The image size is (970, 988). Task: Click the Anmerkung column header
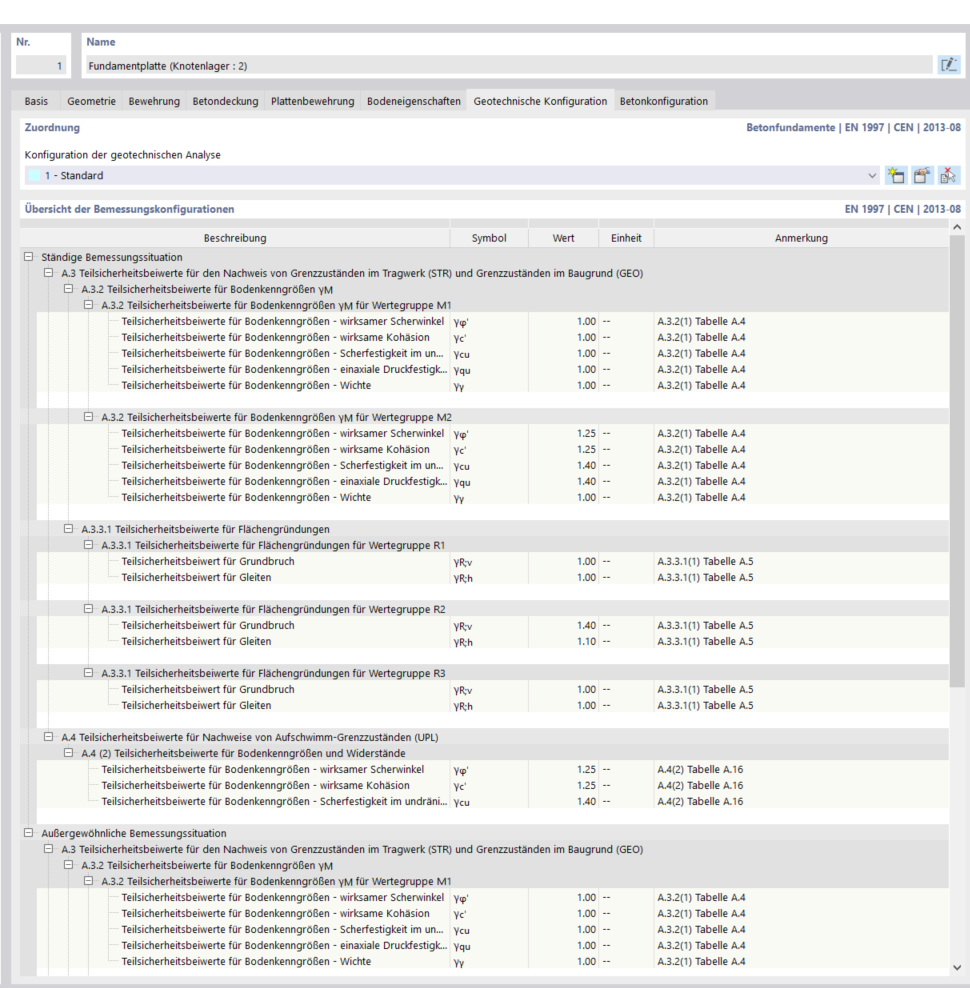(x=801, y=238)
